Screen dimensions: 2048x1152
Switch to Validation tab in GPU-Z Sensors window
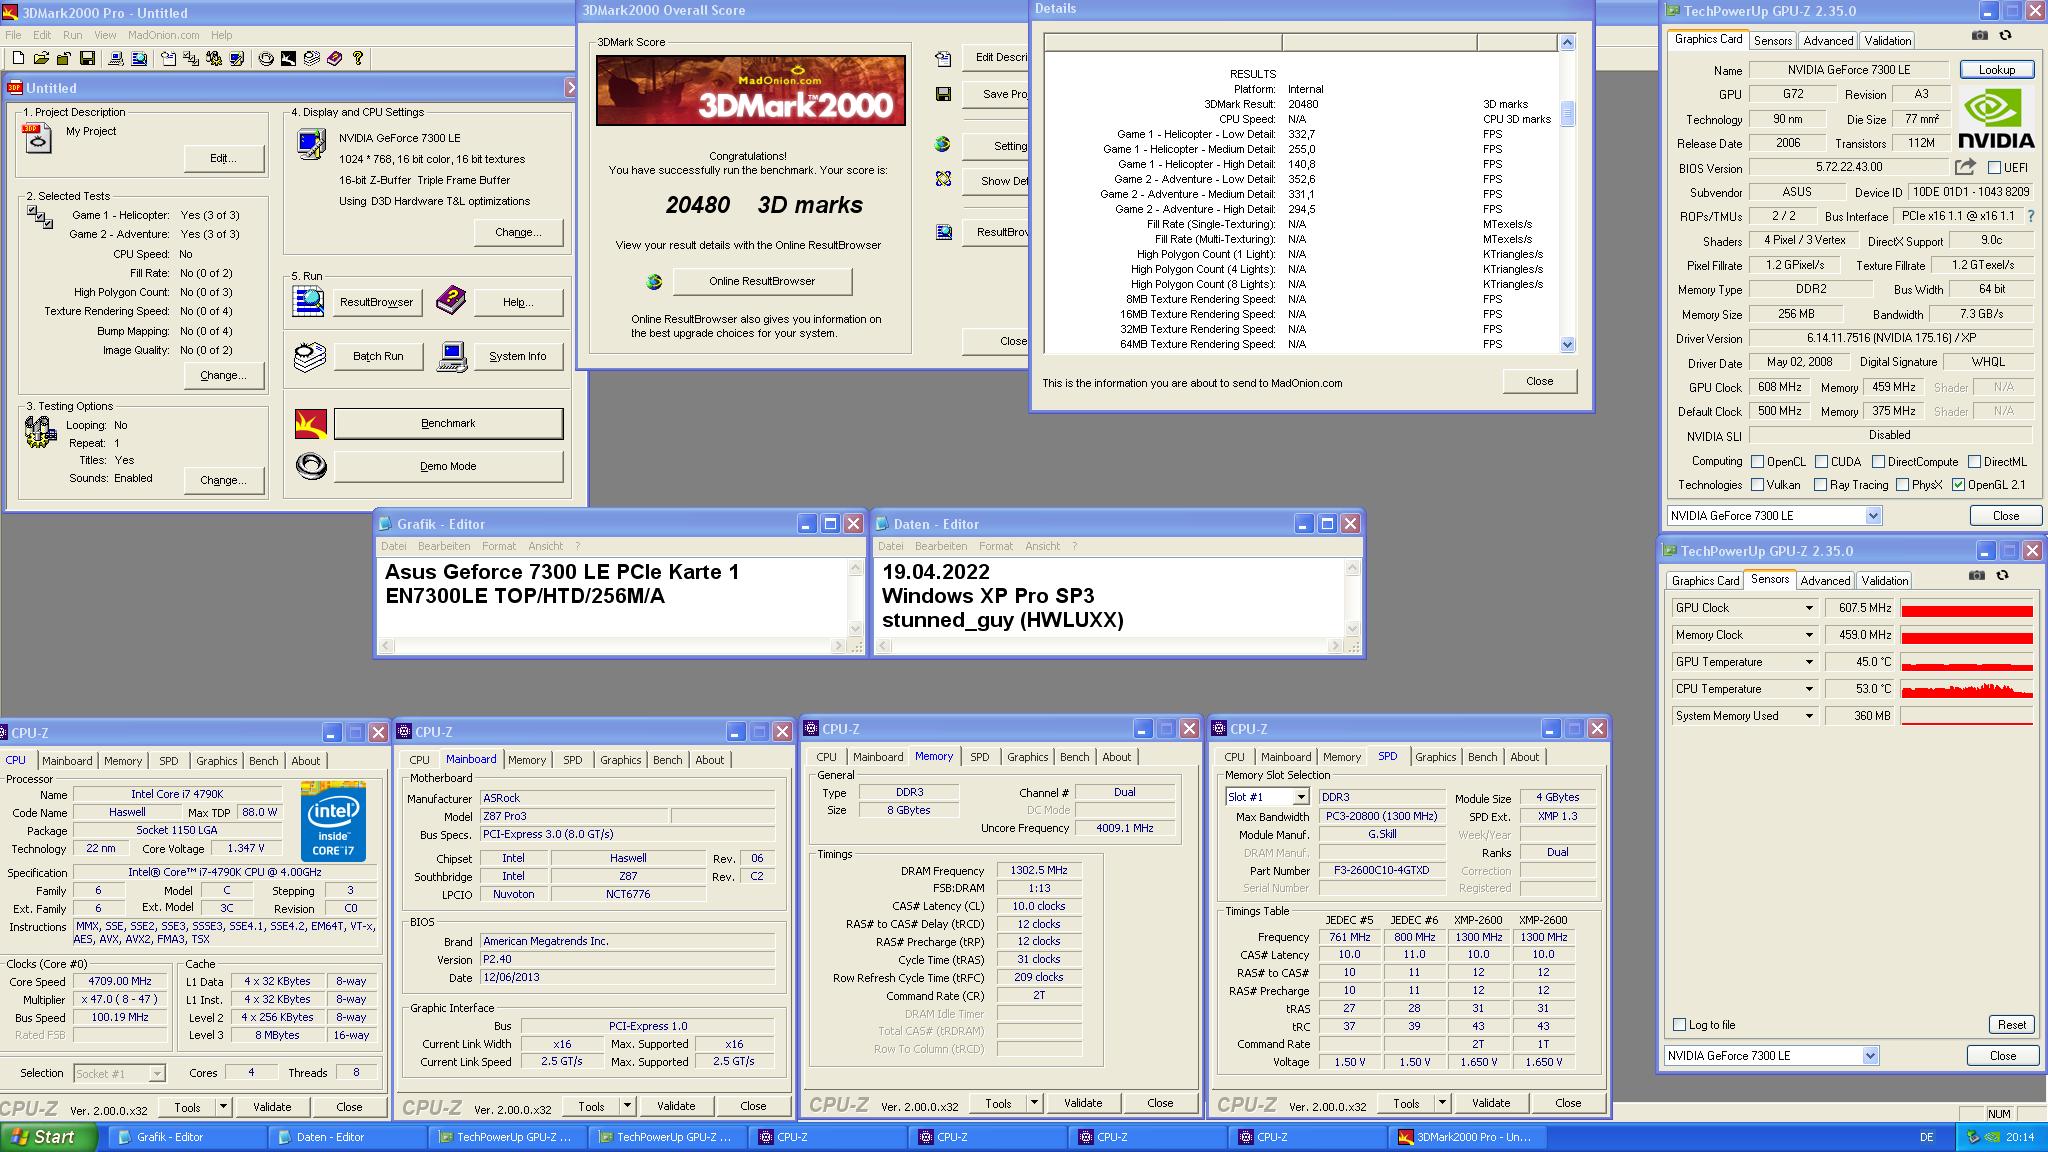[1884, 581]
